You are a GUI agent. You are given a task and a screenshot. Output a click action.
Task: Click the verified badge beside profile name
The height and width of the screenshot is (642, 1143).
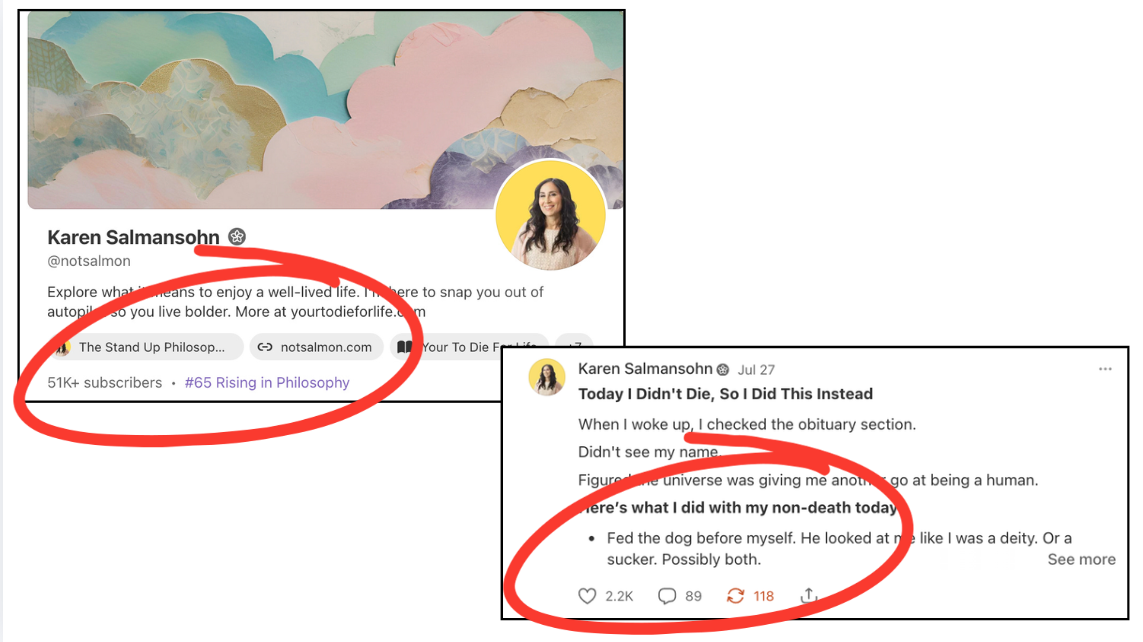(x=237, y=237)
